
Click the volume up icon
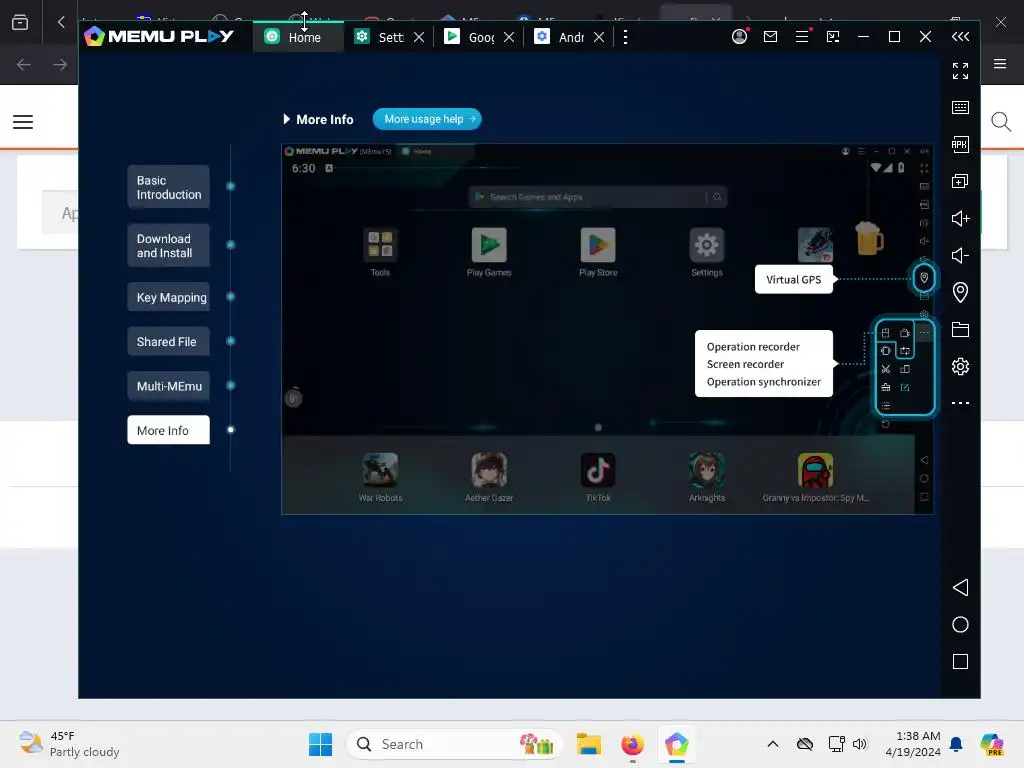pyautogui.click(x=960, y=218)
